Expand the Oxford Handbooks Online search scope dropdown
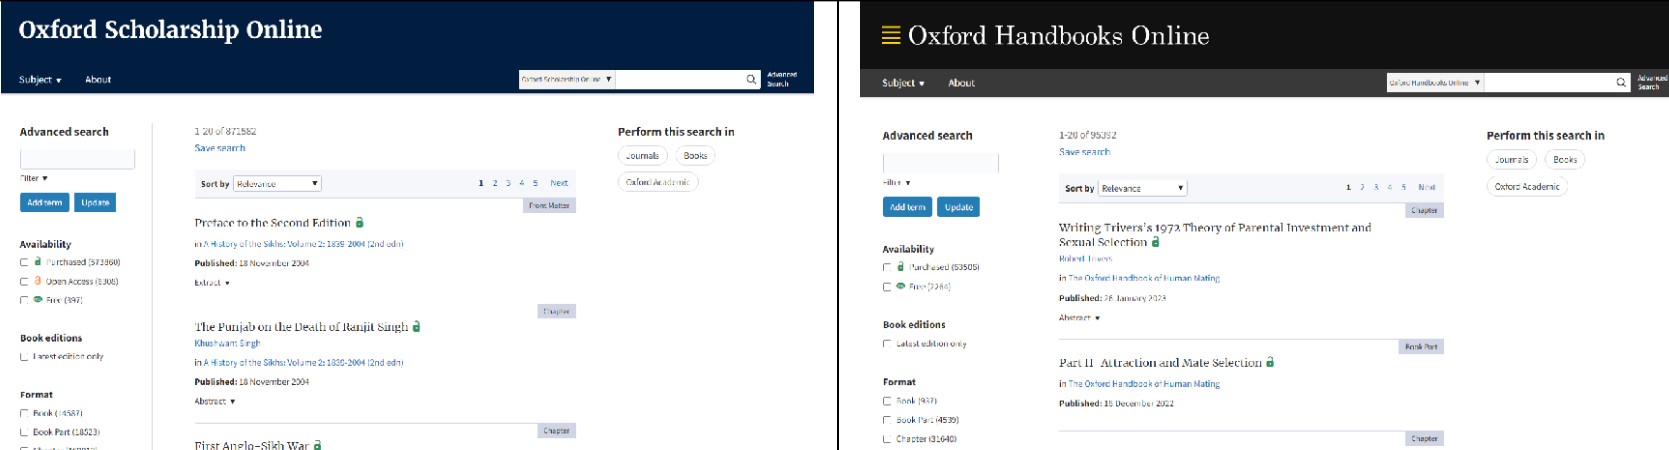Screen dimensions: 1669x450 [x=1435, y=83]
